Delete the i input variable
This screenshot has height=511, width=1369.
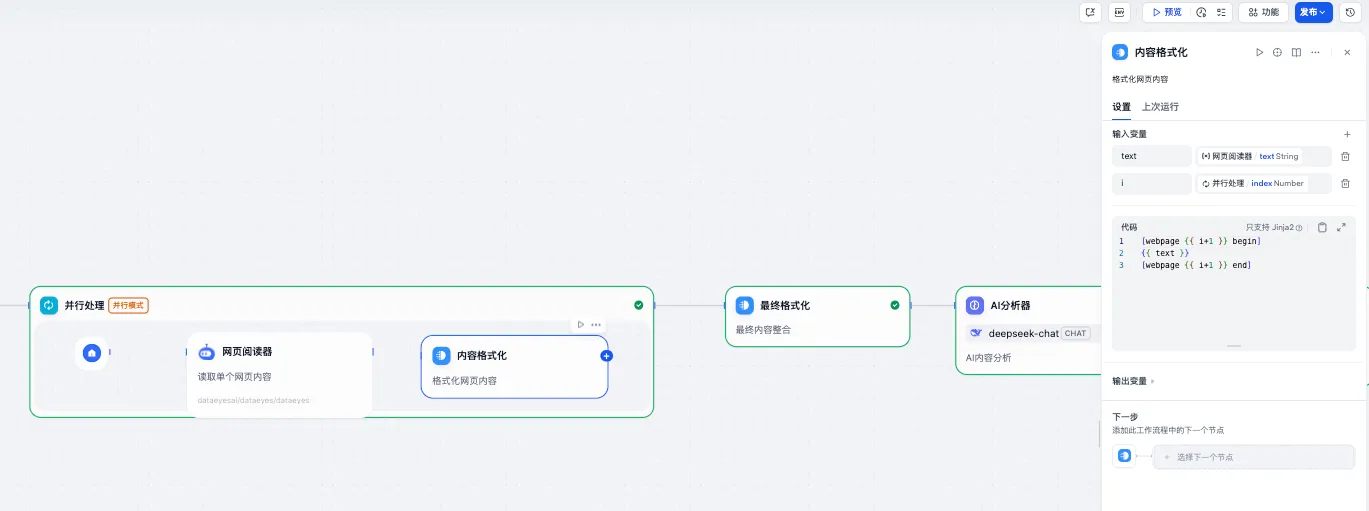1345,183
